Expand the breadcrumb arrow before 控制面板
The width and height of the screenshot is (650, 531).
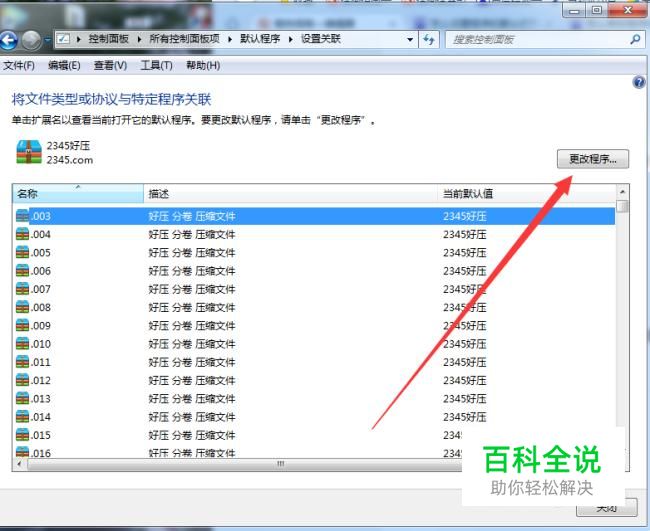(x=79, y=39)
